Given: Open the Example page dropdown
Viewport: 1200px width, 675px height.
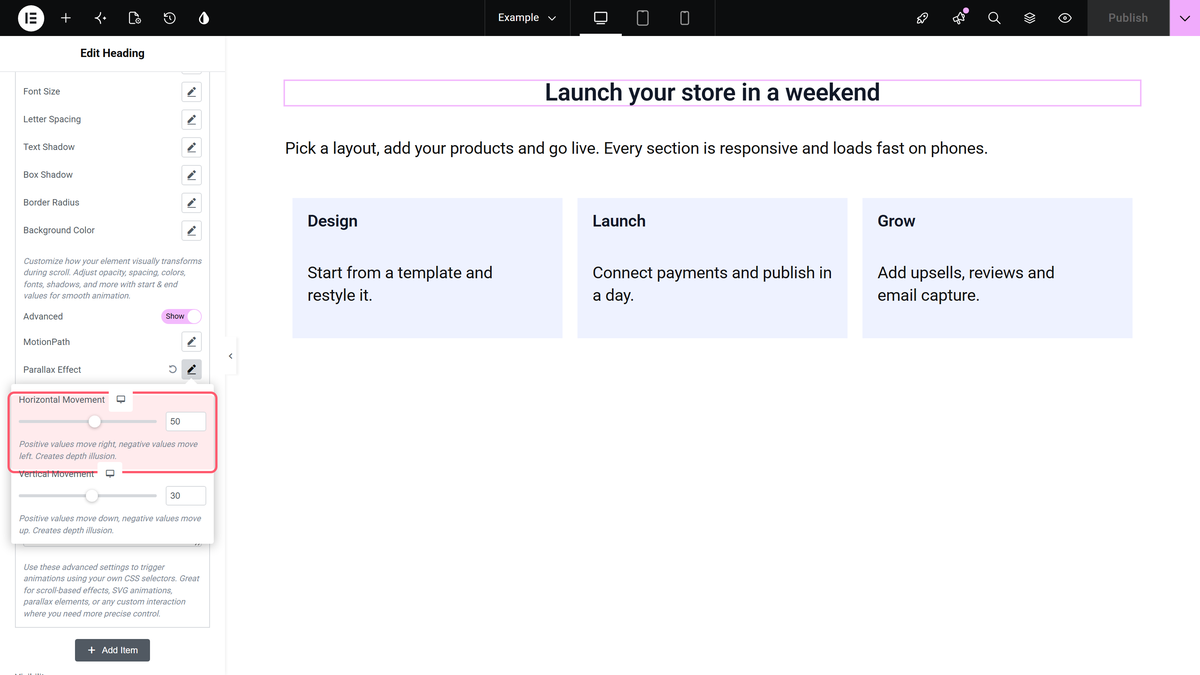Looking at the screenshot, I should (x=527, y=18).
